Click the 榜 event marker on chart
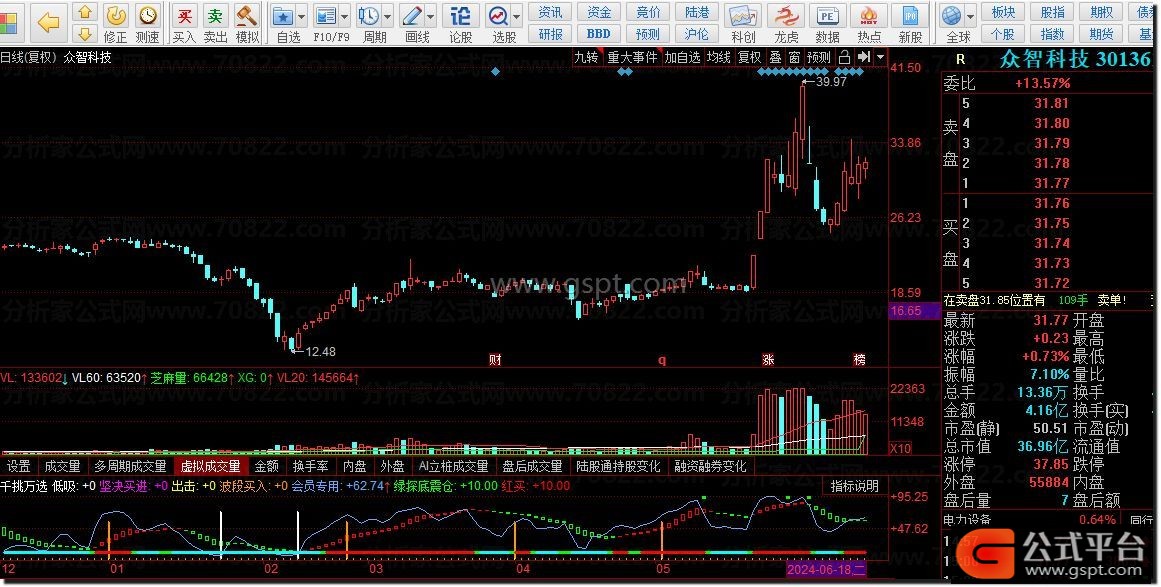This screenshot has width=1161, height=587. tap(859, 360)
